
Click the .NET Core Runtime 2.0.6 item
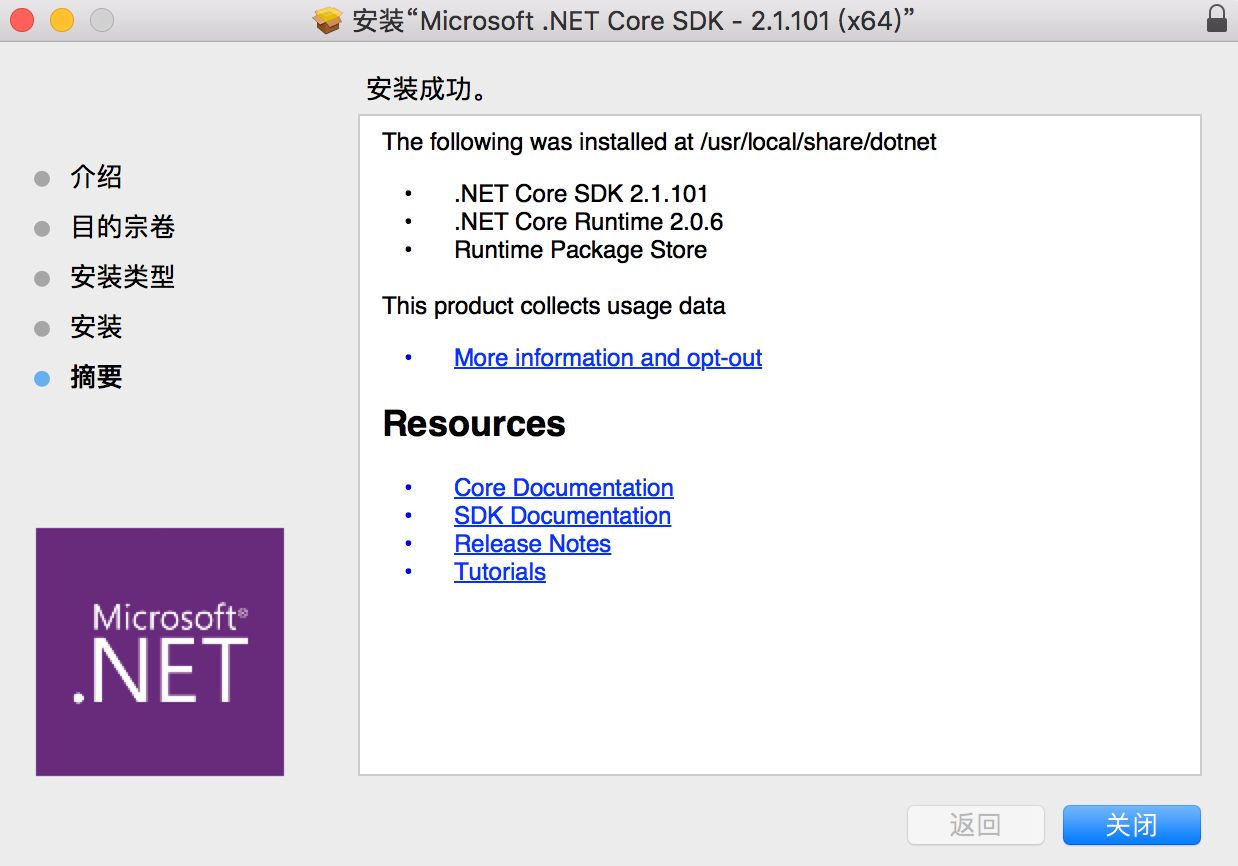pos(589,222)
